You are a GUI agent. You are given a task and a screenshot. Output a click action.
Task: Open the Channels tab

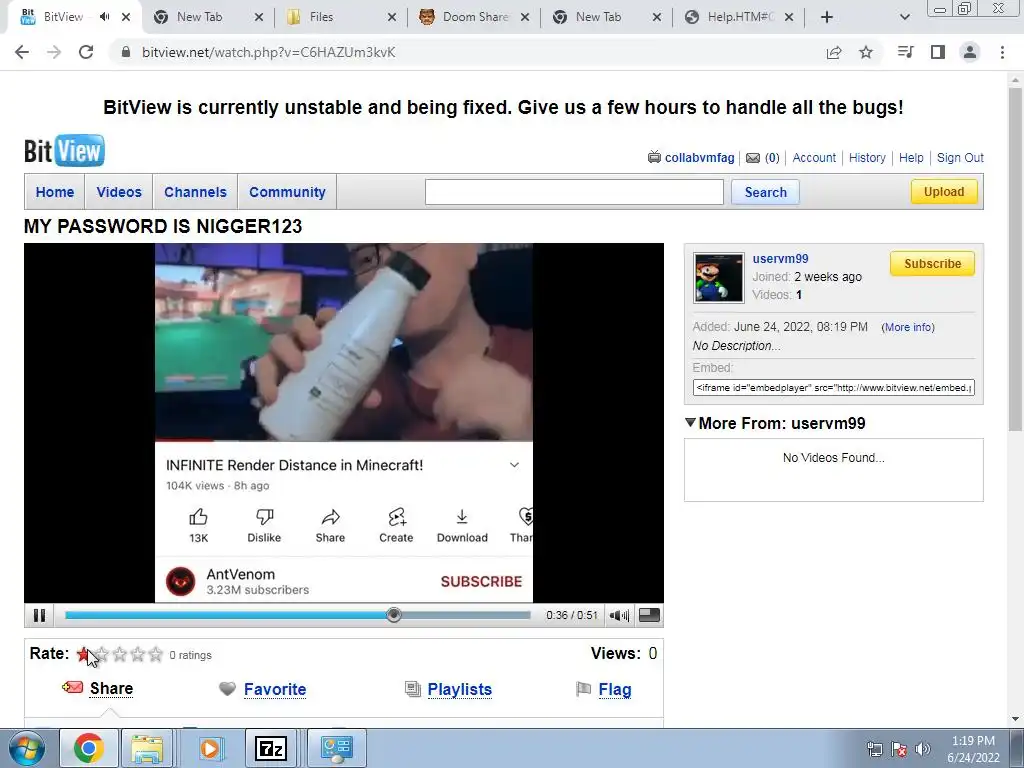(x=195, y=192)
